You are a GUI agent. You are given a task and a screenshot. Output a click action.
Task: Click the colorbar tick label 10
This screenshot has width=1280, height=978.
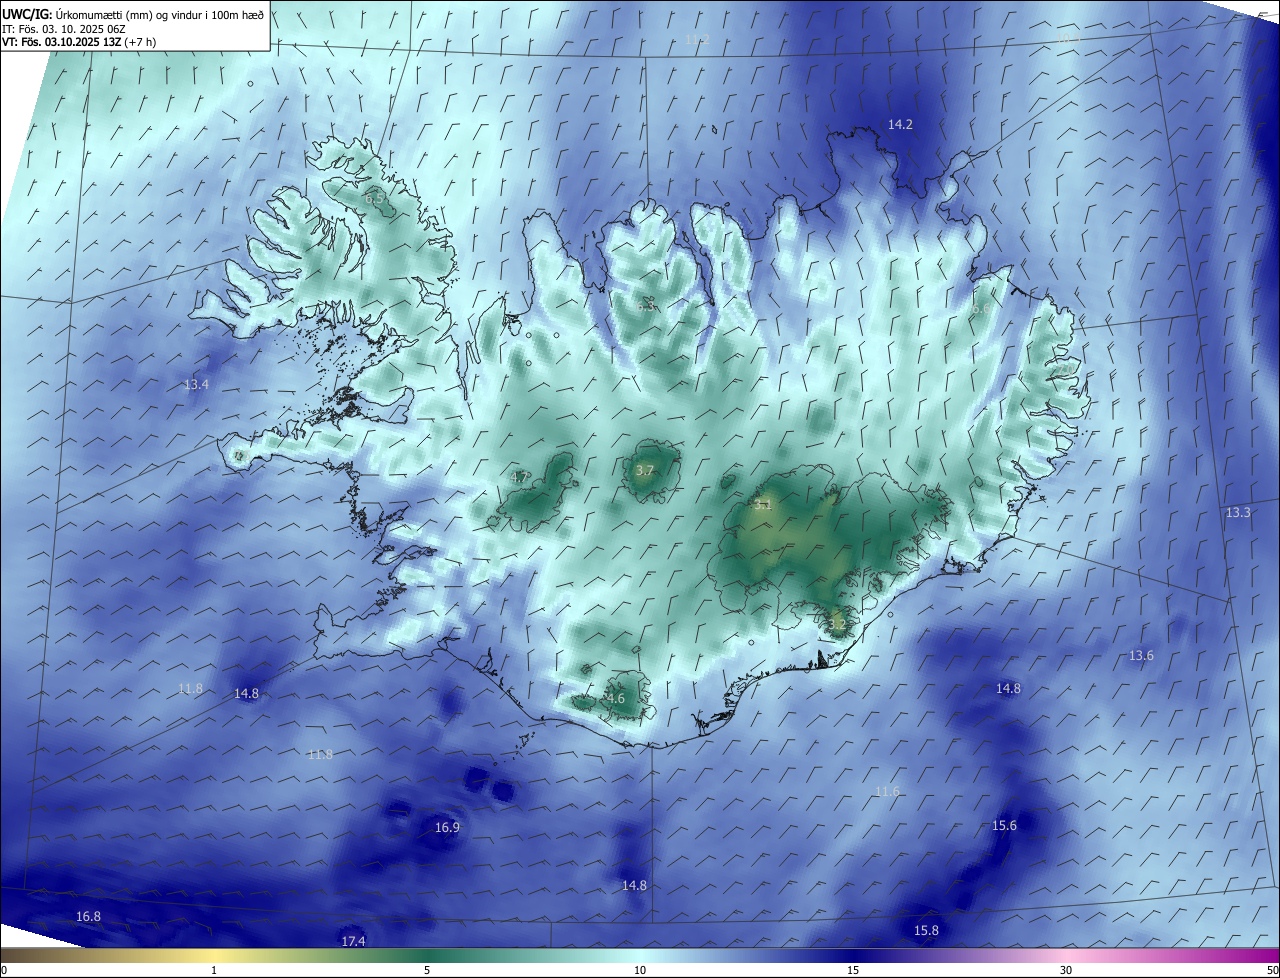click(x=640, y=971)
